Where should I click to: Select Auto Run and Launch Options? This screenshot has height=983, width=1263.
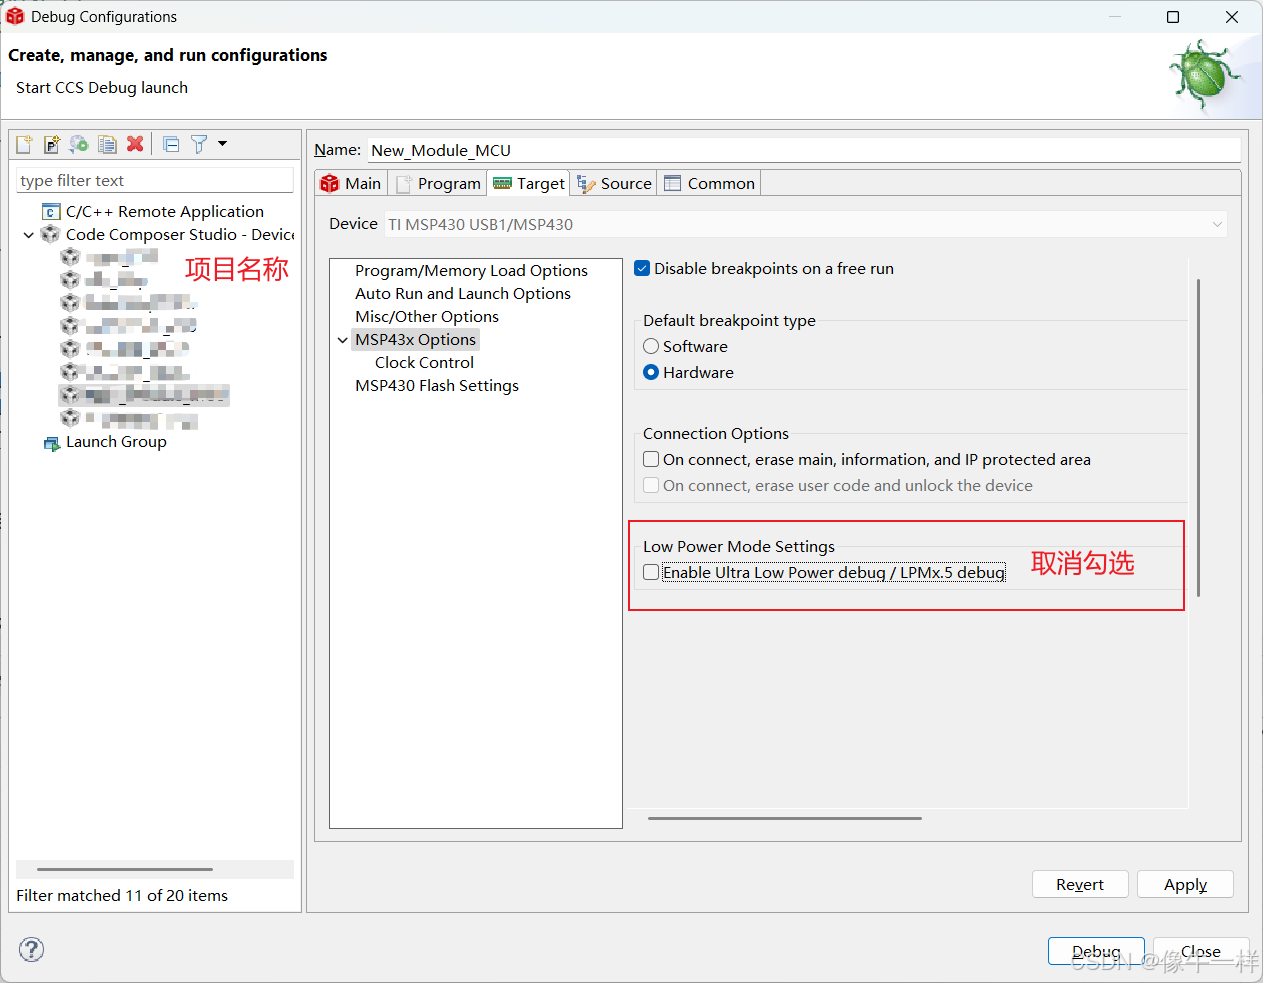click(x=463, y=294)
